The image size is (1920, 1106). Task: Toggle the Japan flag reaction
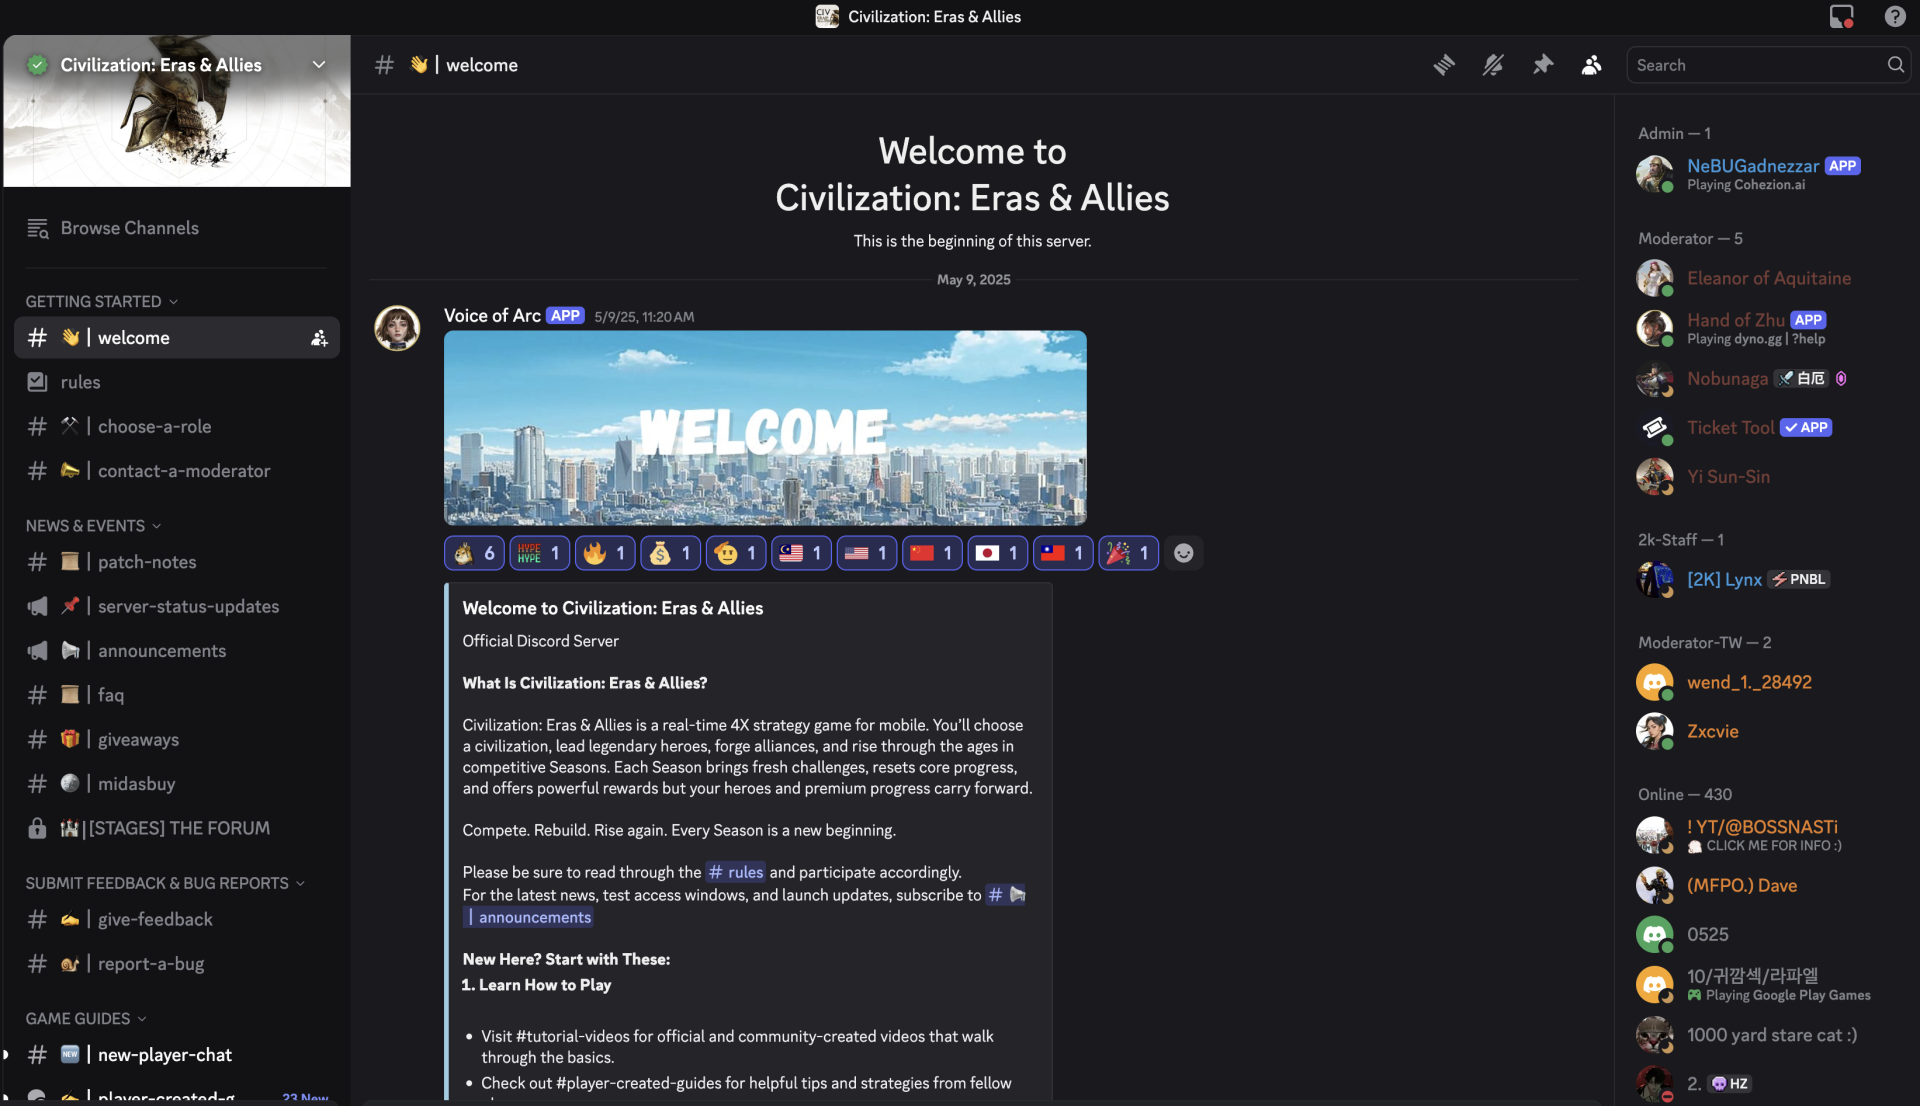(998, 553)
